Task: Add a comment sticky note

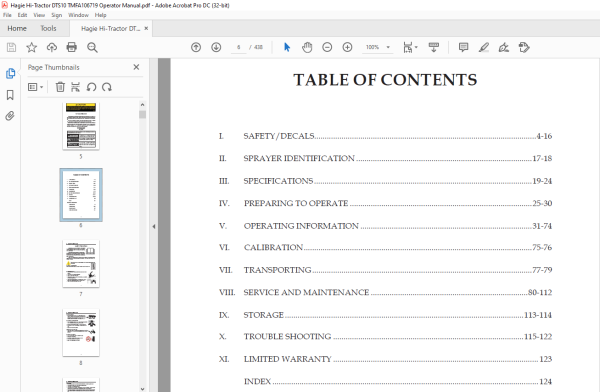Action: (x=463, y=47)
